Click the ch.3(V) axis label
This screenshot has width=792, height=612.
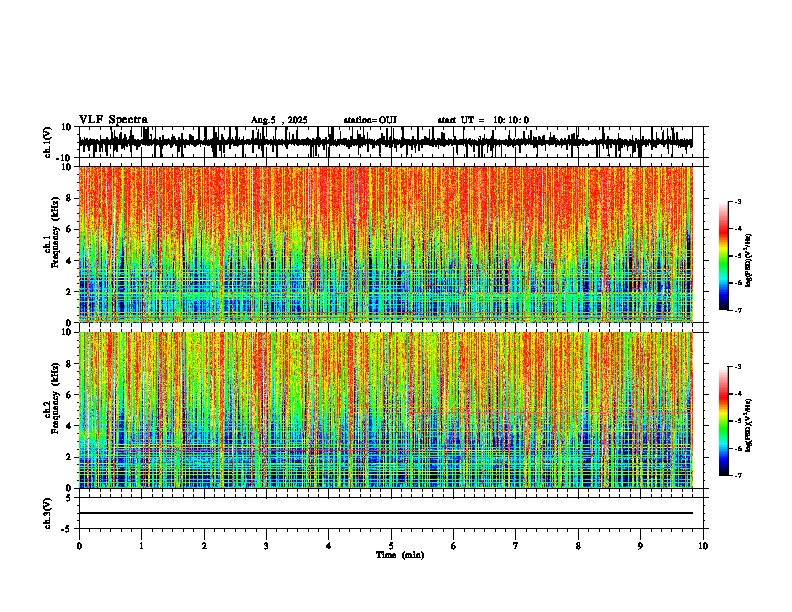(x=48, y=513)
